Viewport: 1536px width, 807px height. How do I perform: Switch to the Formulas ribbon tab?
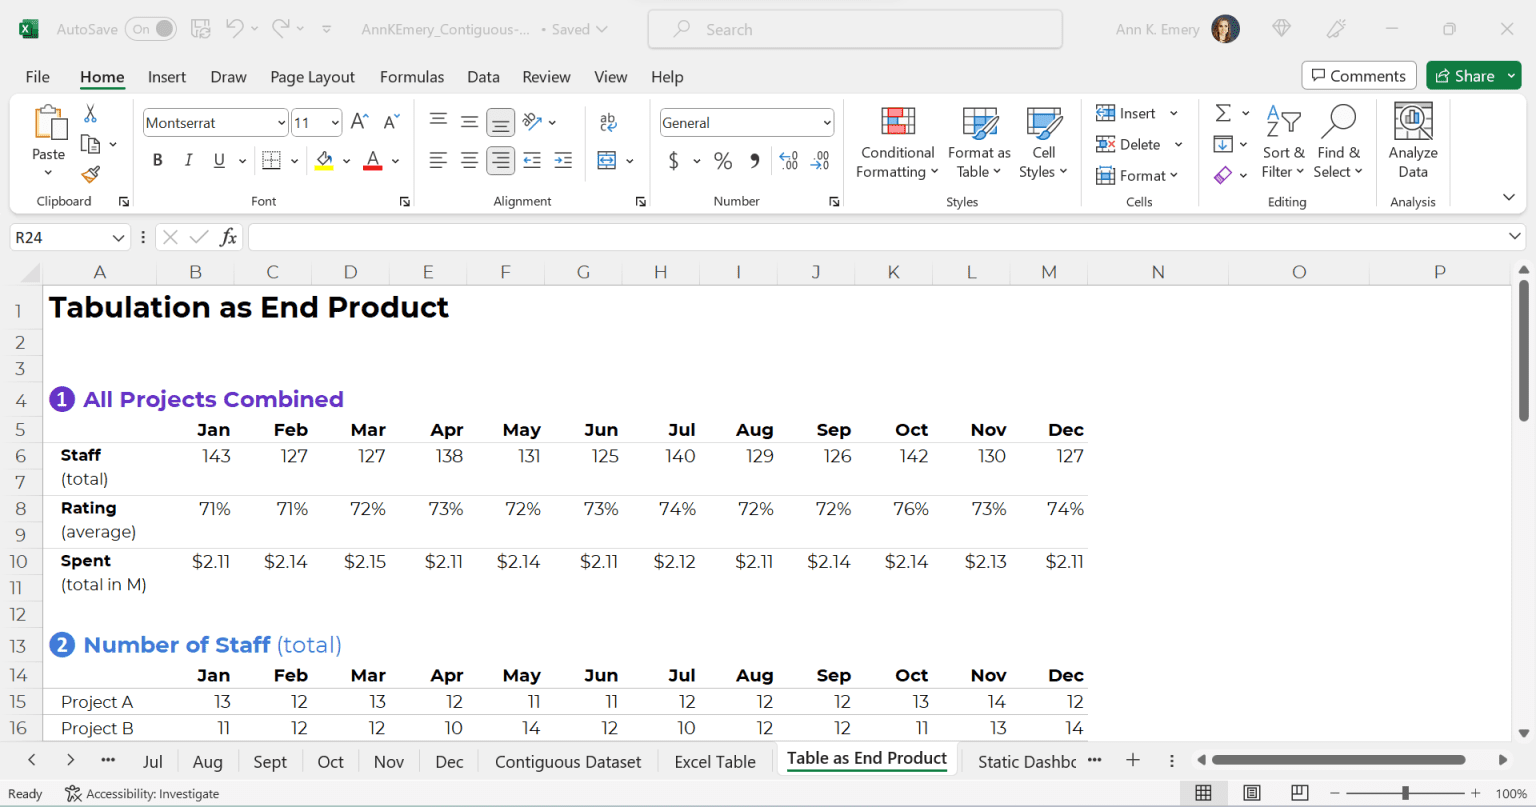click(x=412, y=76)
